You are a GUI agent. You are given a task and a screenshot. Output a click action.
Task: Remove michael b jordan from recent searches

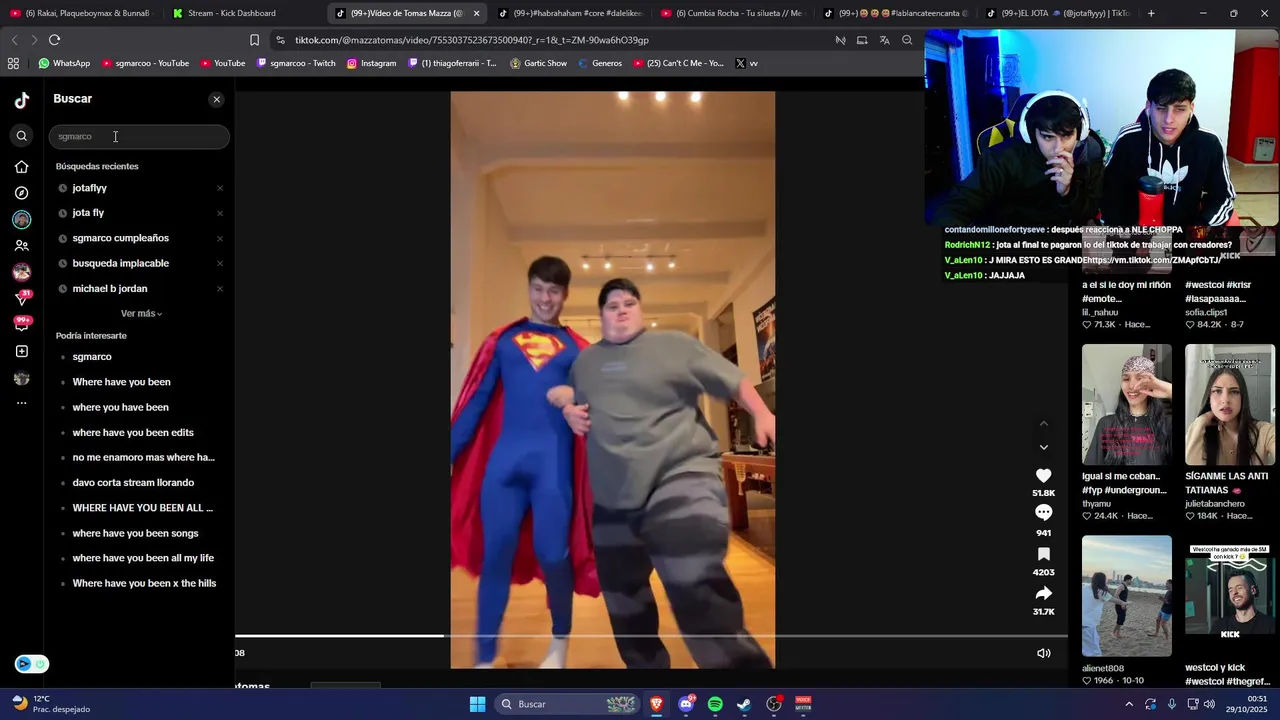[x=220, y=289]
